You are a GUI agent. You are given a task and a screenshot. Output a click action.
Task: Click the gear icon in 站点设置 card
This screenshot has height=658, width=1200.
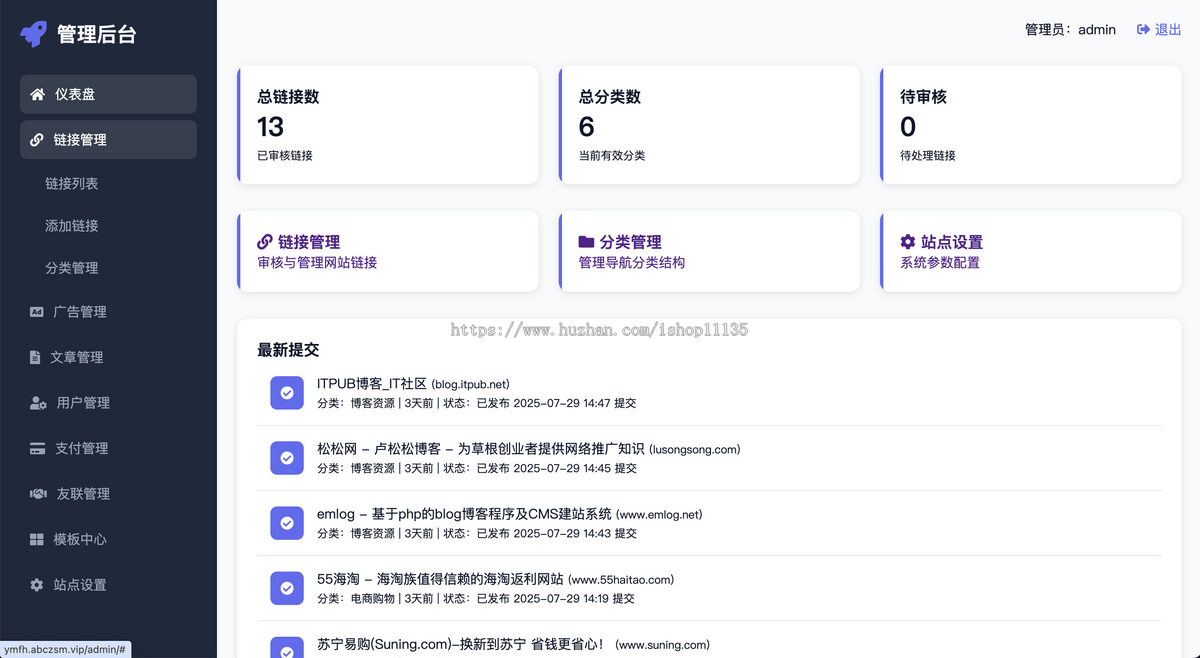click(908, 241)
